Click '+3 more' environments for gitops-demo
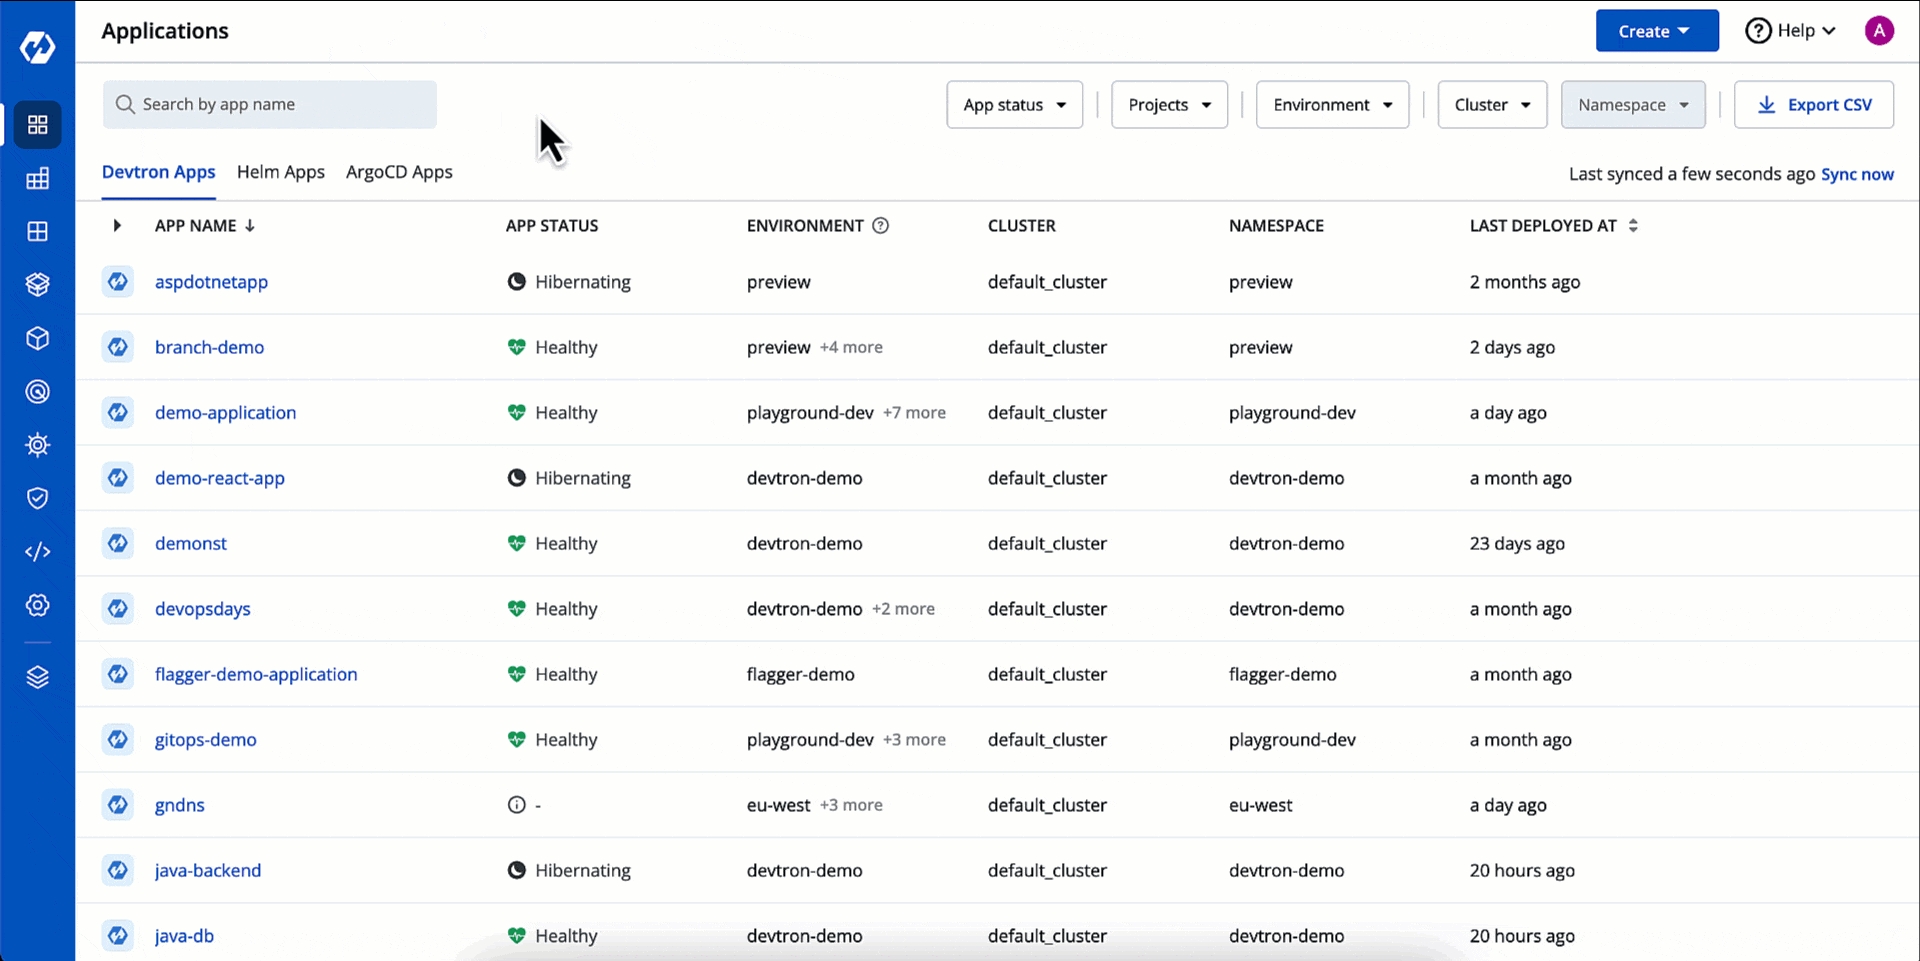Image resolution: width=1920 pixels, height=961 pixels. (914, 739)
